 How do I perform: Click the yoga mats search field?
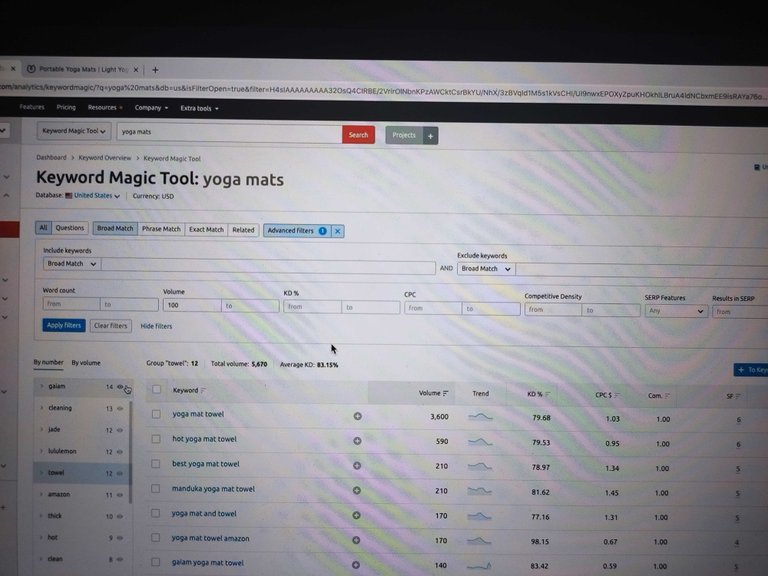pyautogui.click(x=229, y=132)
